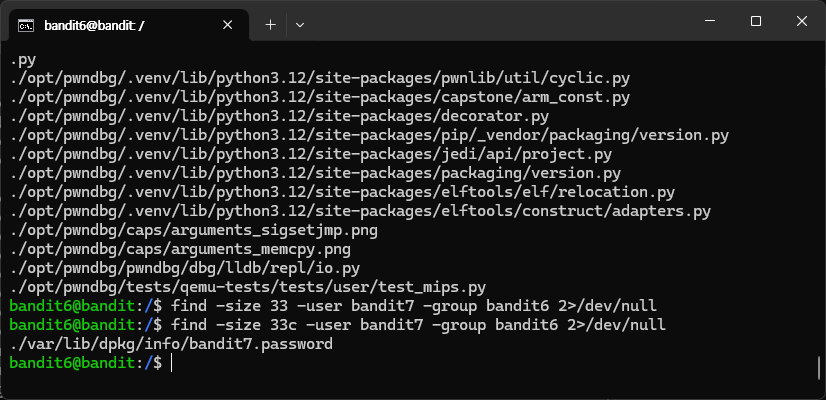Click the elftools/elf/relocation.py path line
Viewport: 826px width, 400px height.
[x=342, y=192]
